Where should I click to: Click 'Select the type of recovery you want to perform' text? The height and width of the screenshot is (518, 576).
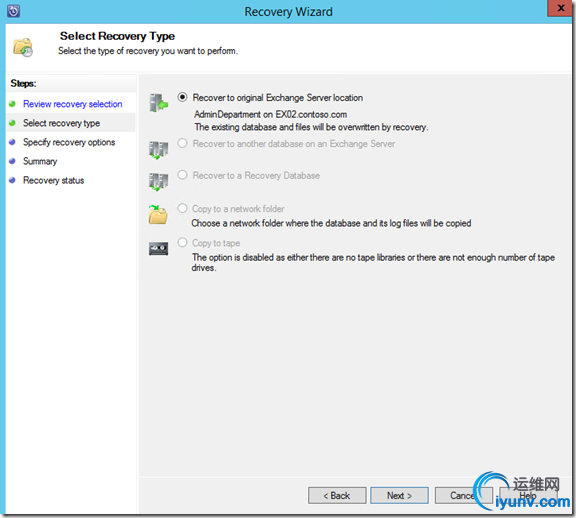(148, 51)
